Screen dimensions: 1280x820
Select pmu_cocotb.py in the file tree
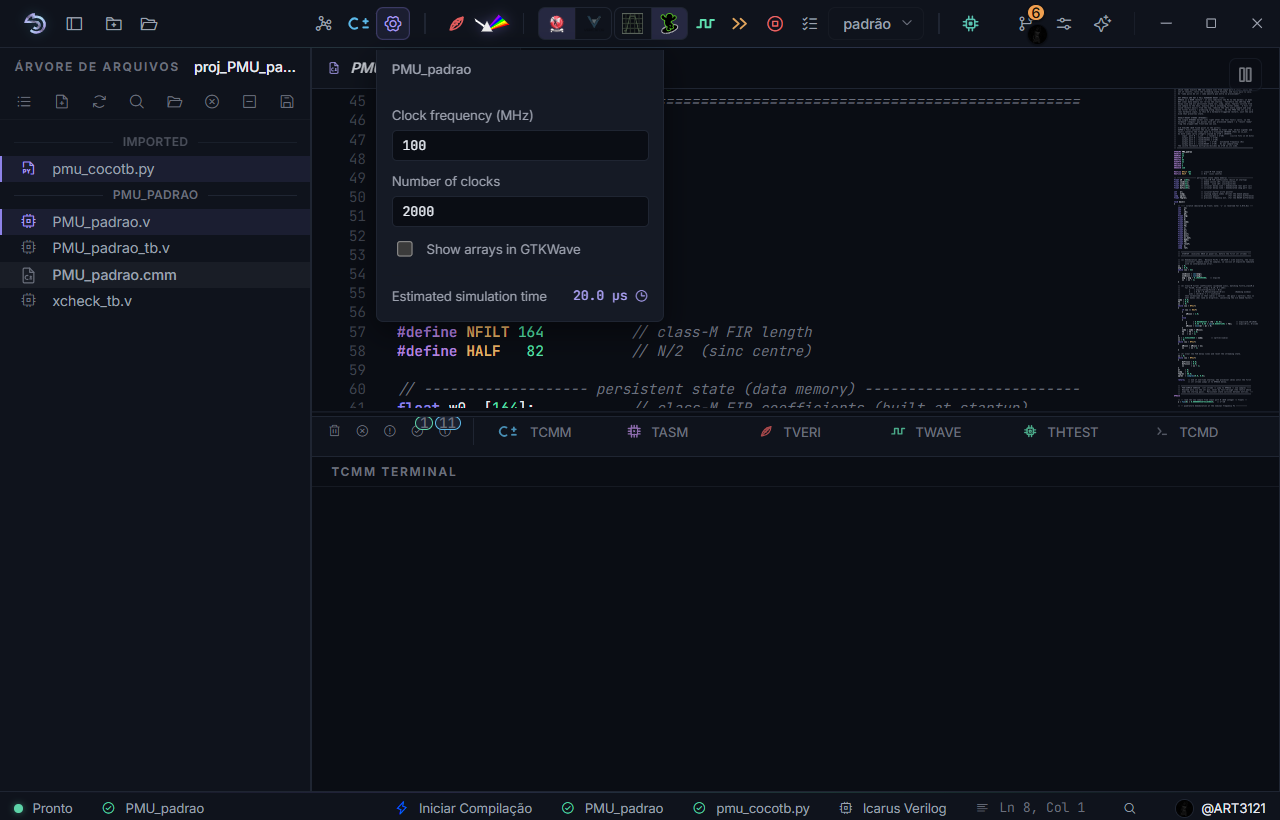(x=155, y=169)
